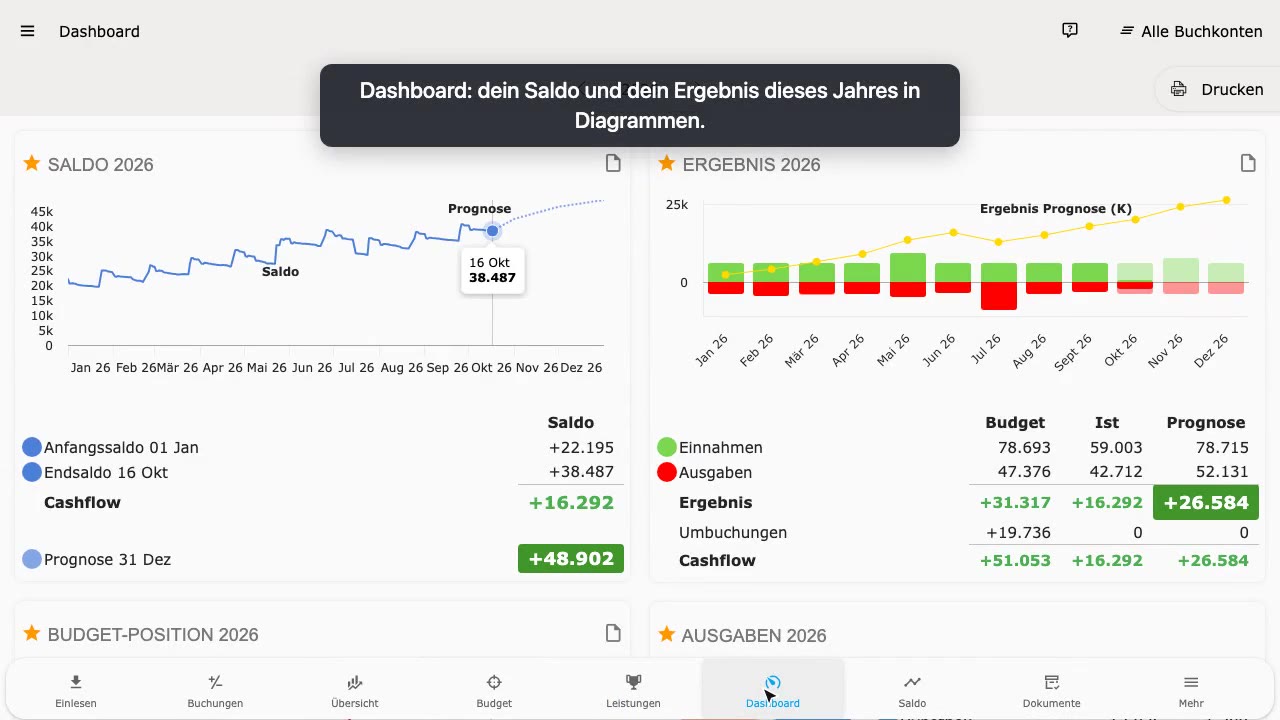The width and height of the screenshot is (1280, 720).
Task: Open document icon on ERGEBNIS 2026 card
Action: (x=1248, y=163)
